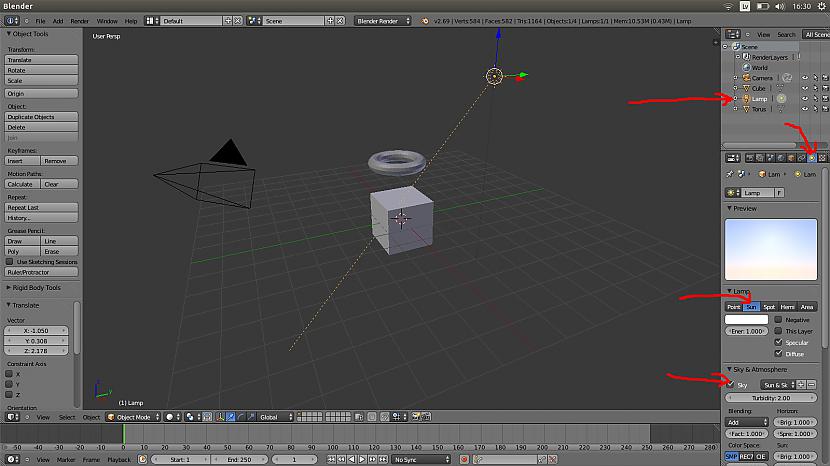Click the timeline editor type clock icon
Screen dimensions: 830x466
(x=11, y=459)
